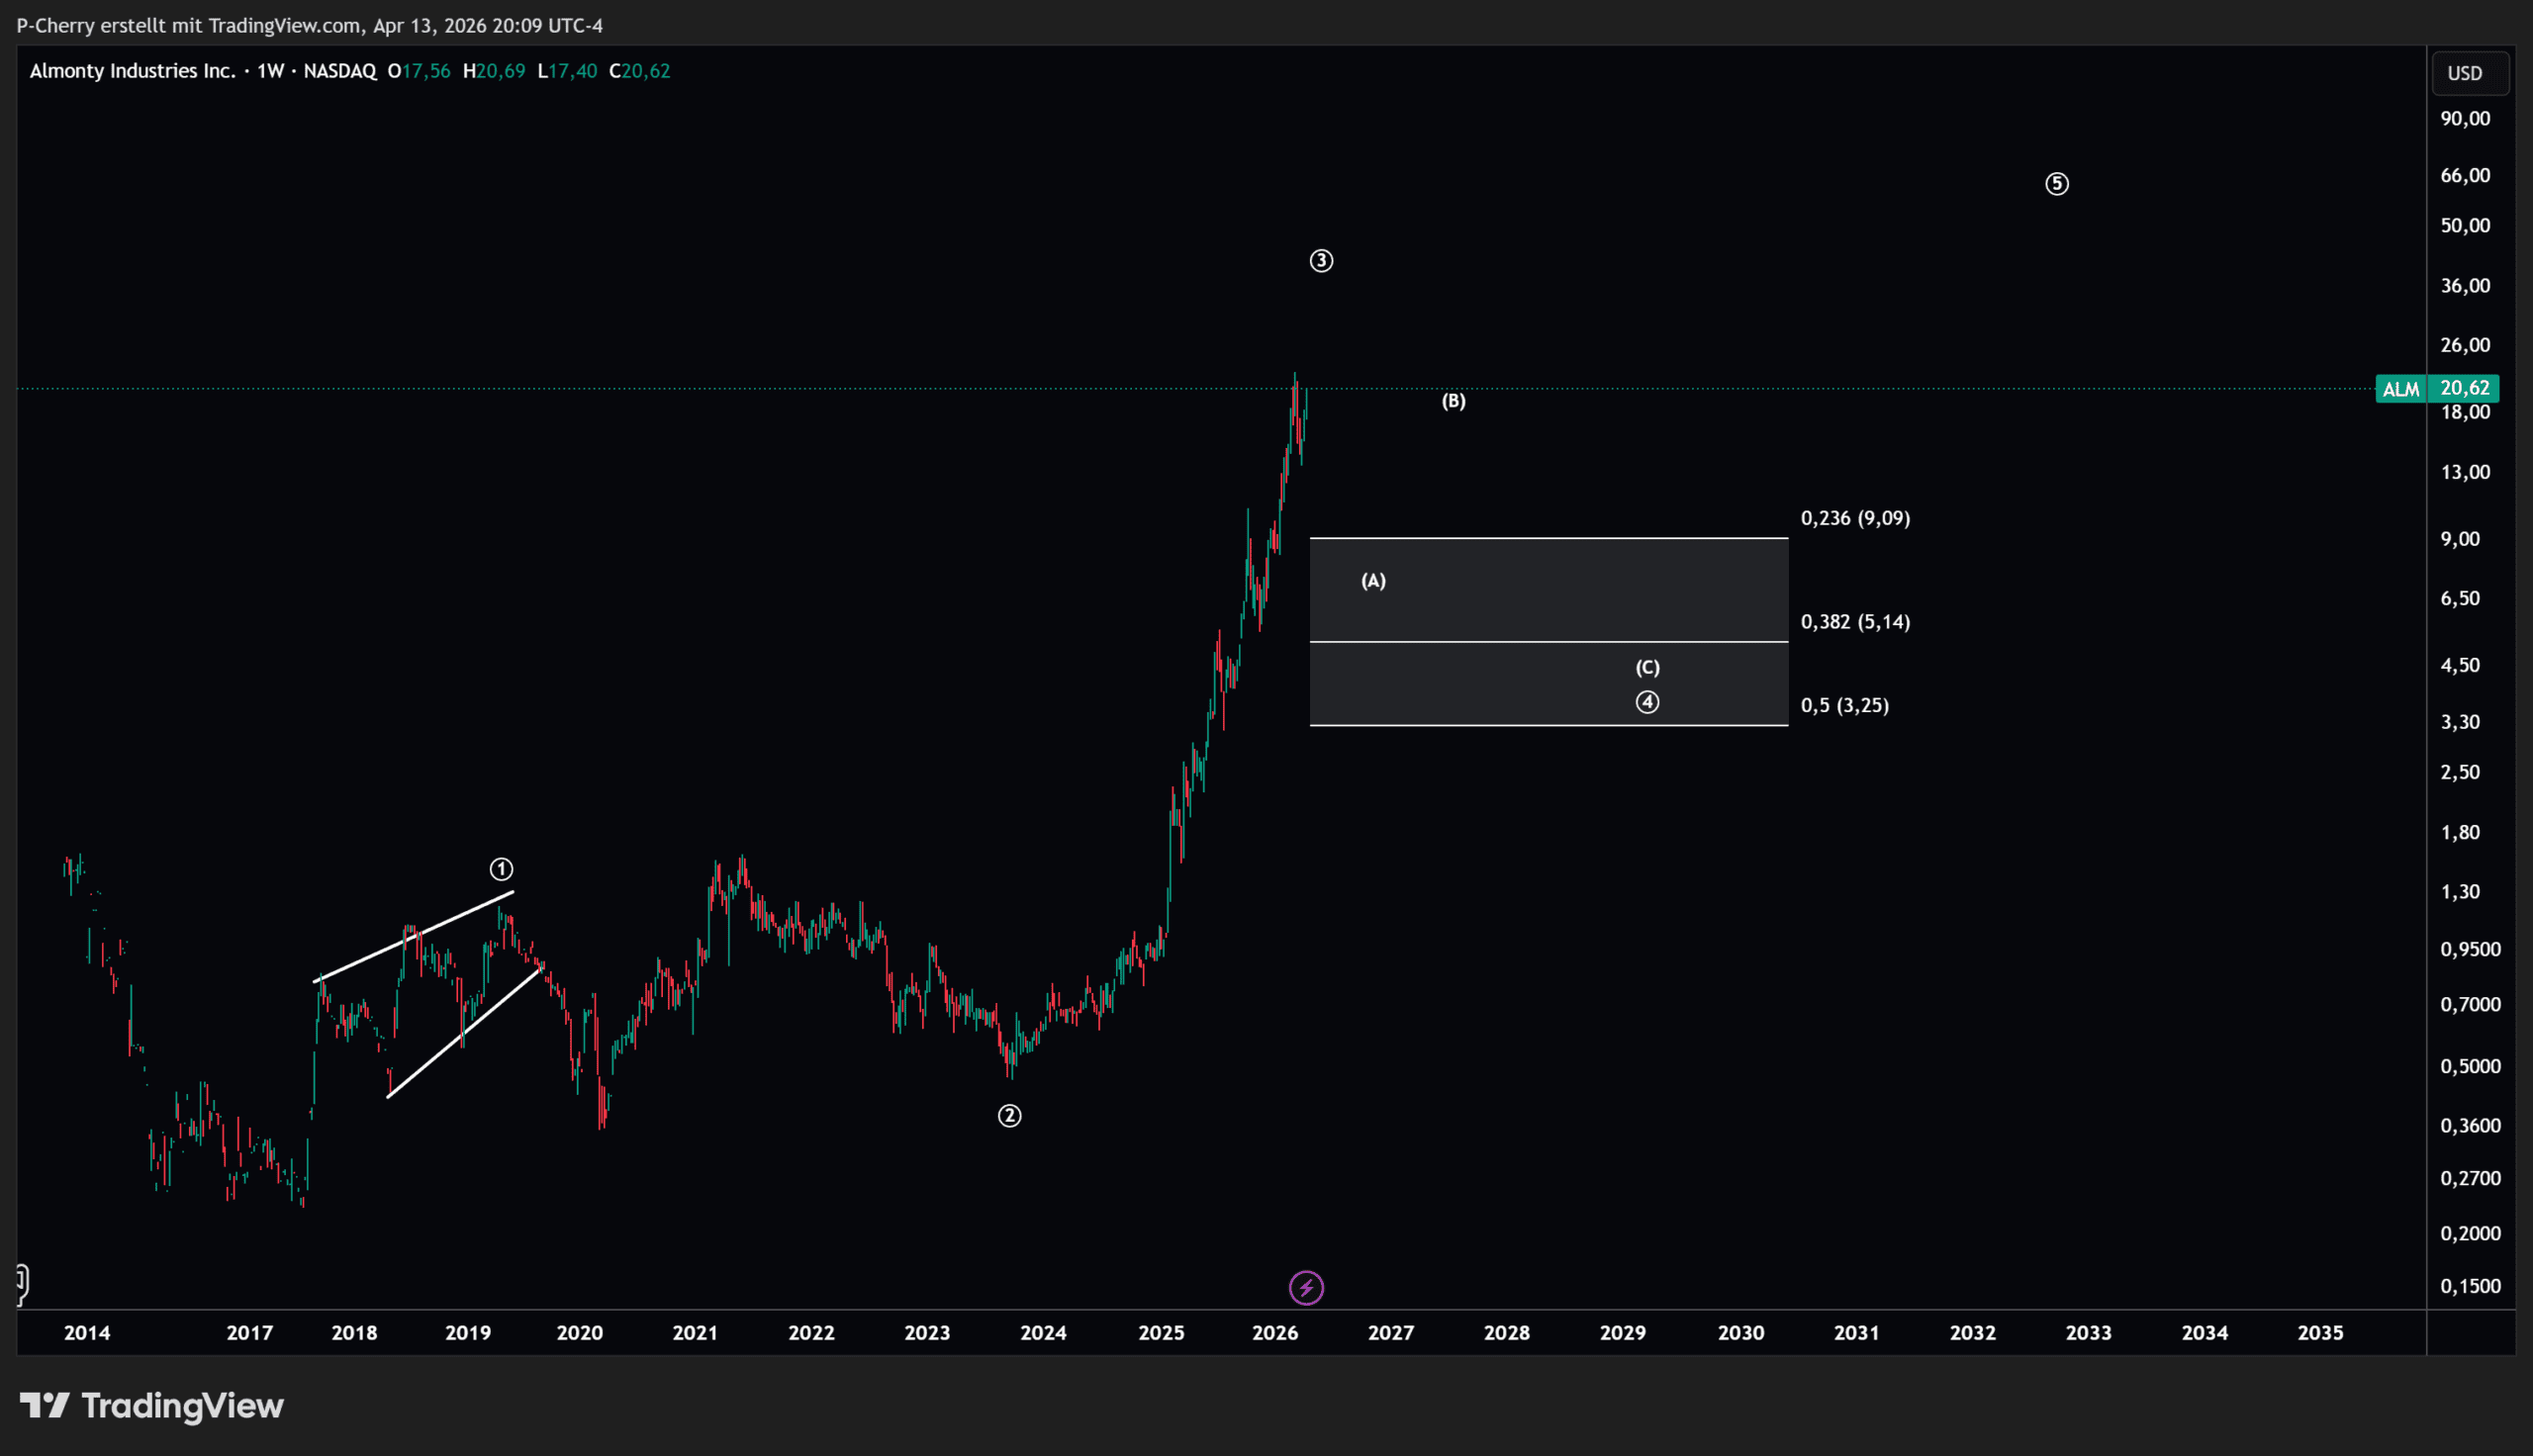Image resolution: width=2533 pixels, height=1456 pixels.
Task: Click the 2026 marker on time axis
Action: (1275, 1333)
